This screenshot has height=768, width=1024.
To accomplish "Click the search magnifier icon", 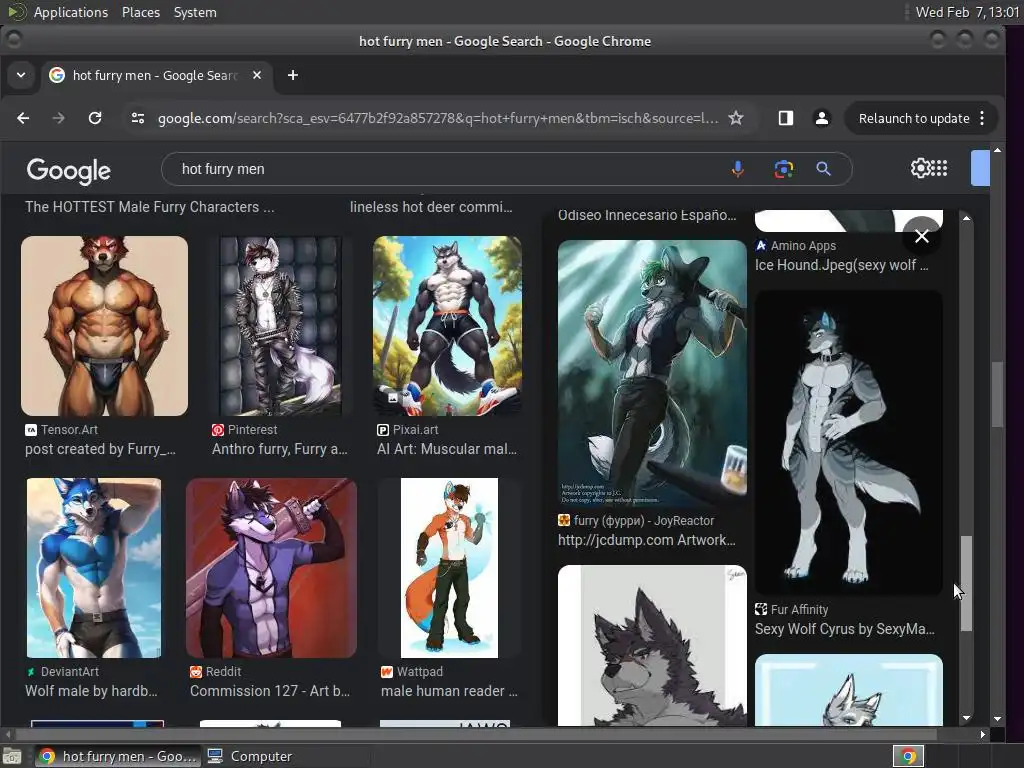I will point(823,169).
